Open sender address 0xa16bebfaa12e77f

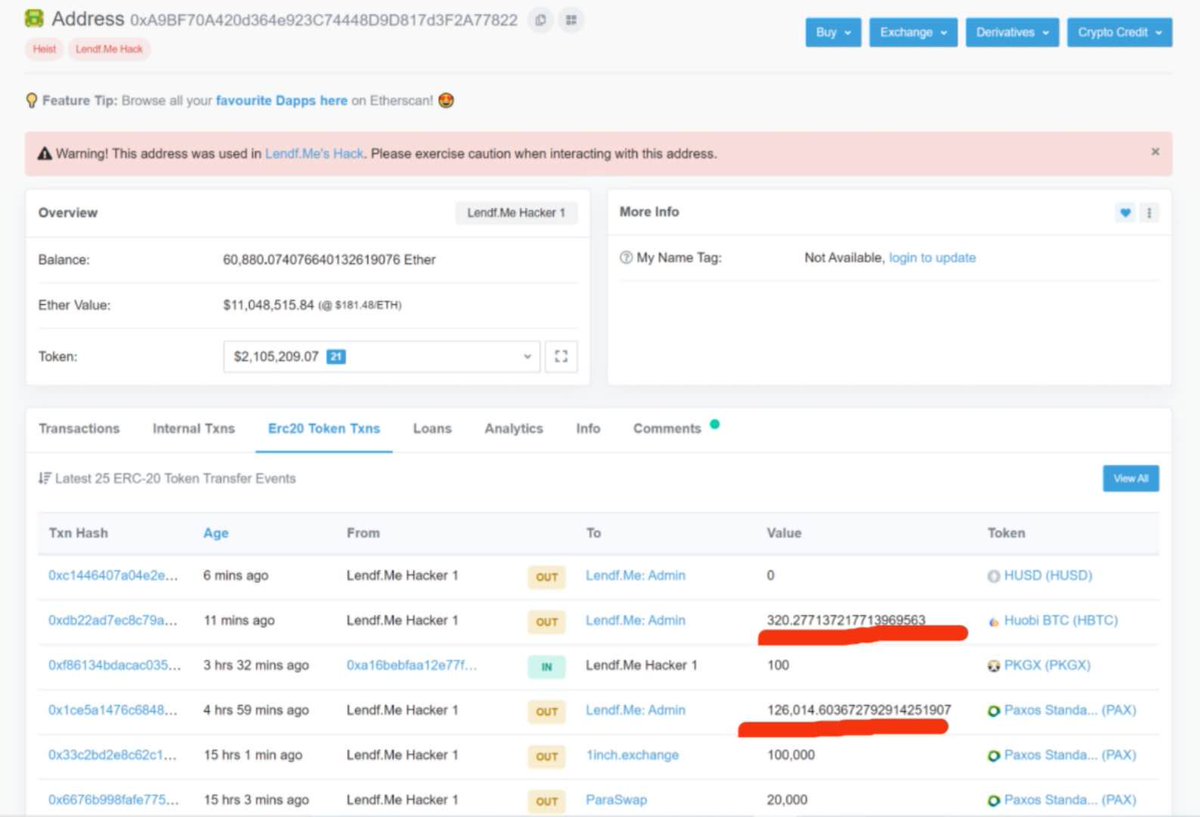click(x=412, y=665)
